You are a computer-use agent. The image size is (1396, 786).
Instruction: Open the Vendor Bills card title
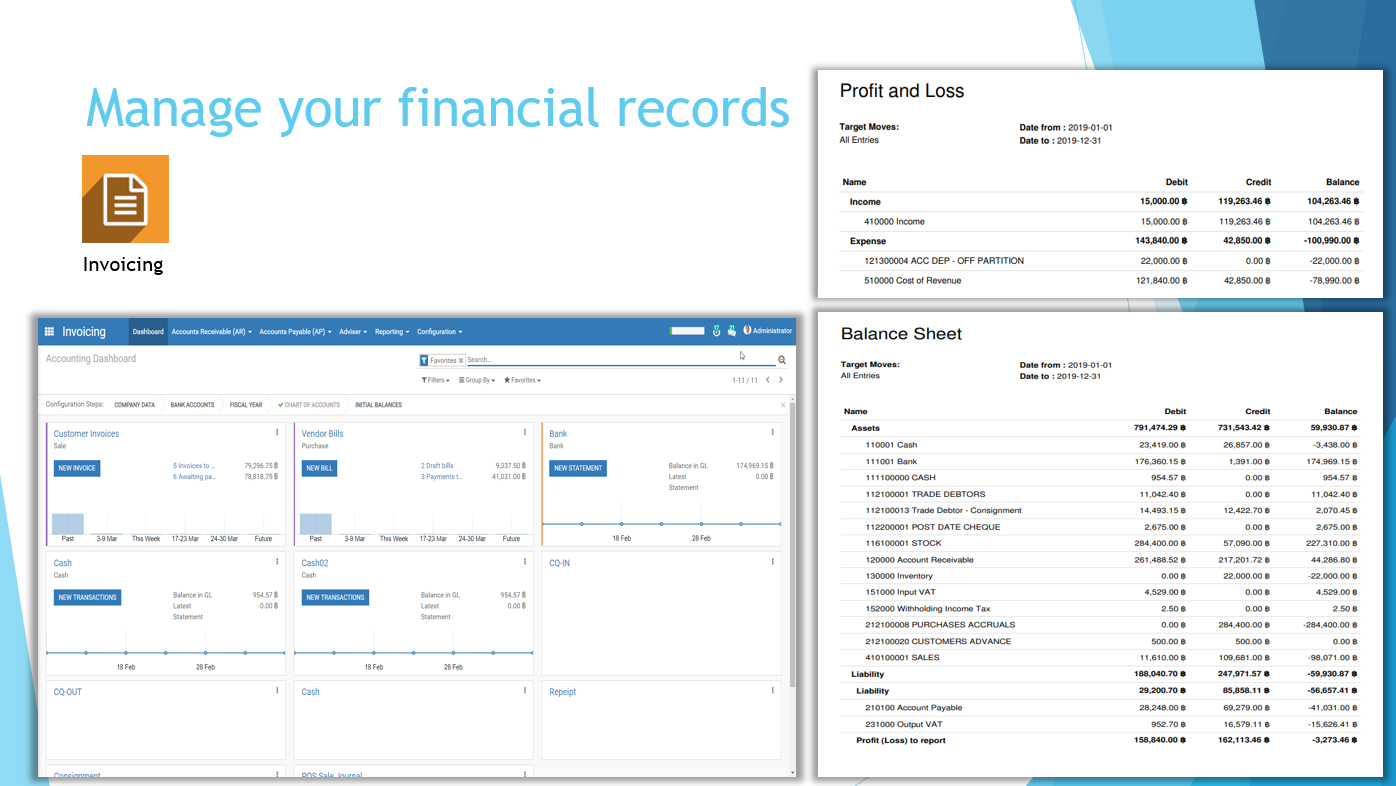pyautogui.click(x=322, y=434)
